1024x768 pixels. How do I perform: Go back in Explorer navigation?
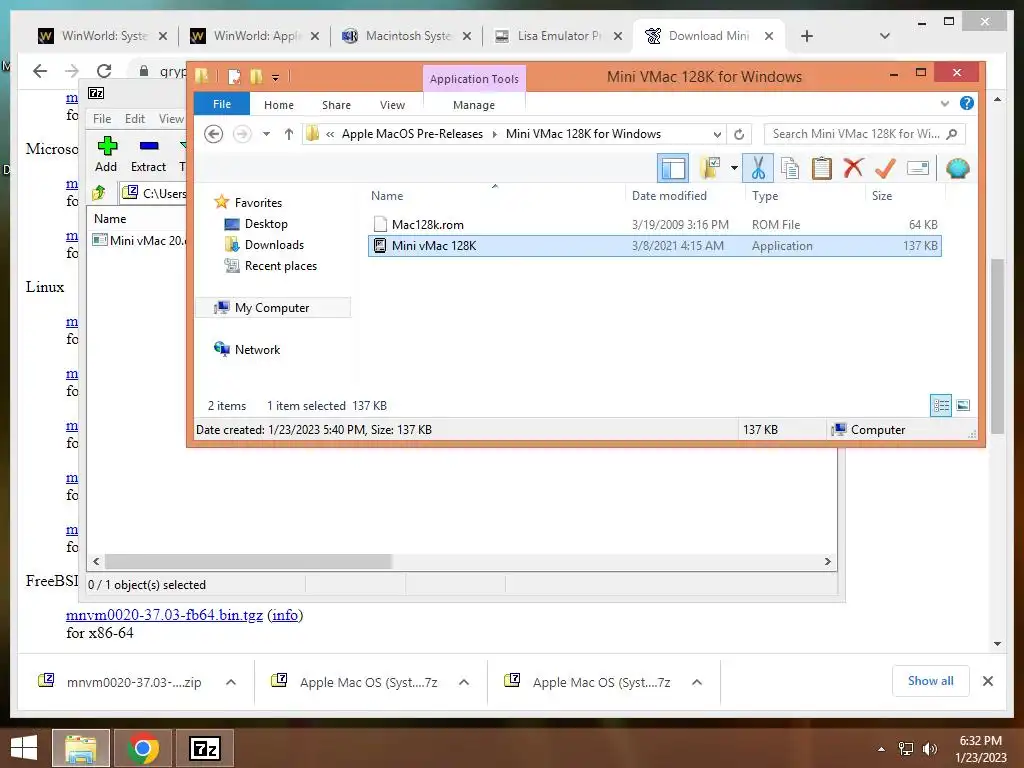coord(214,134)
